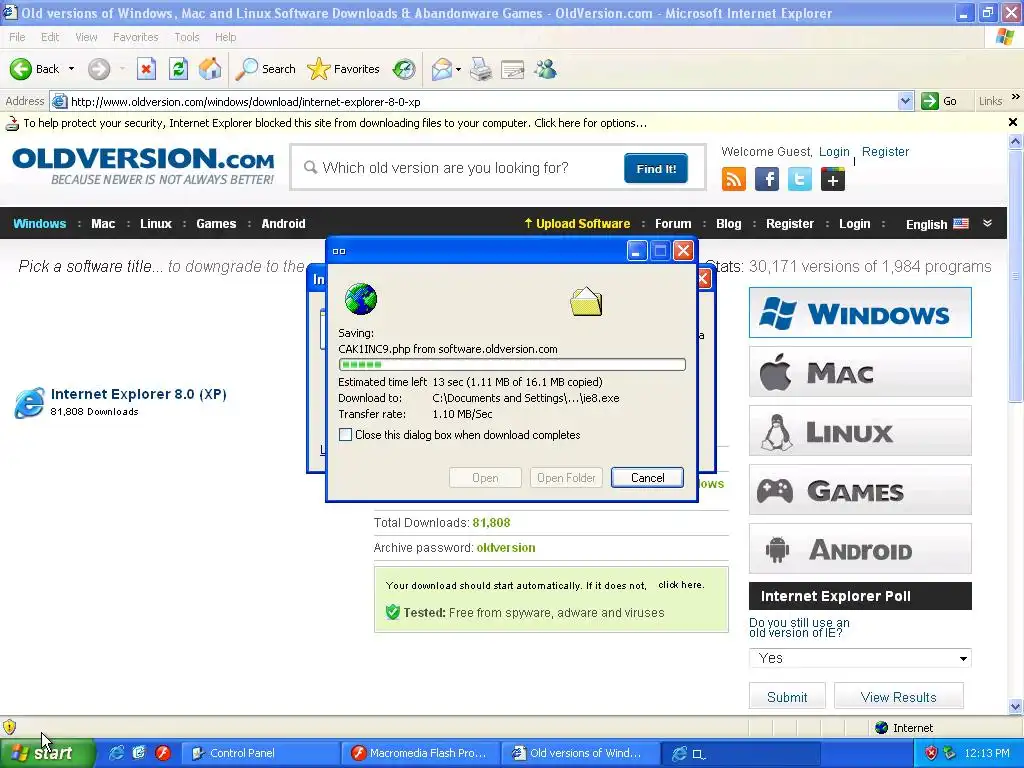Submit the Internet Explorer poll
The image size is (1024, 768).
pos(787,697)
